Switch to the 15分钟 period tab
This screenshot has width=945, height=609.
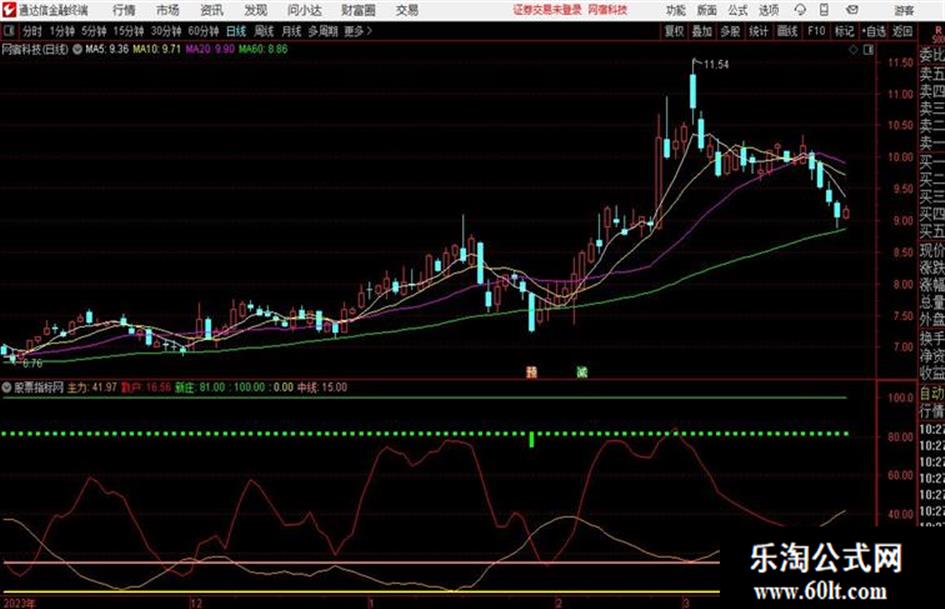point(129,31)
